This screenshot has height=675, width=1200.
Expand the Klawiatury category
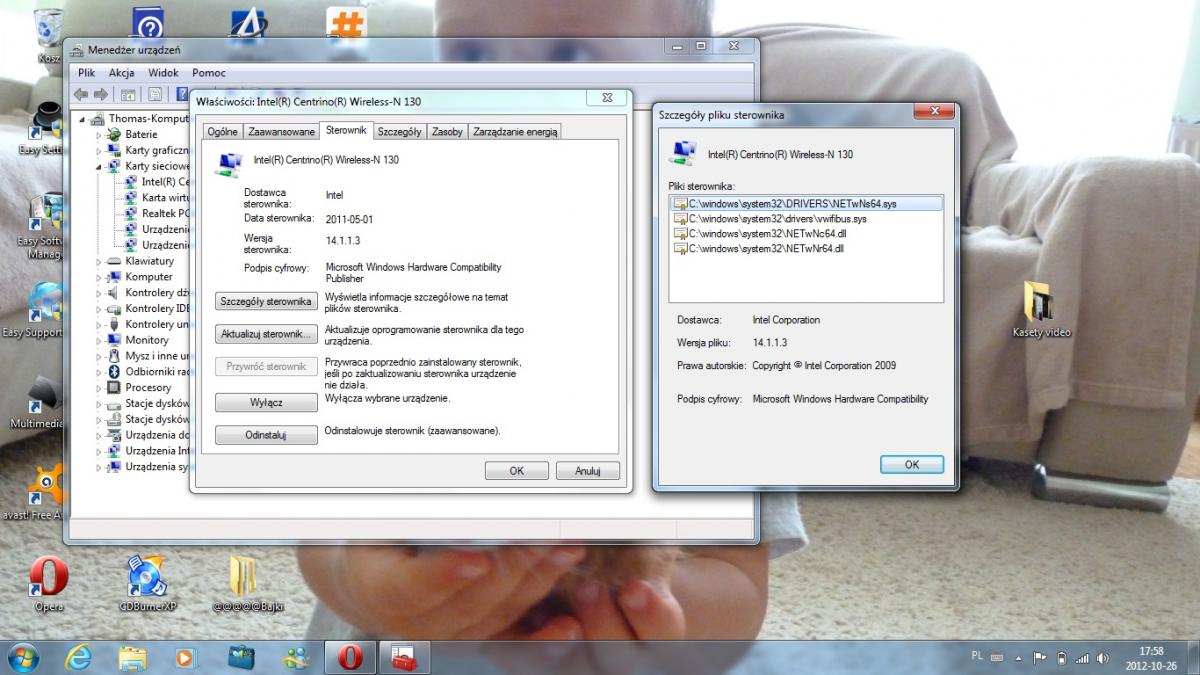point(99,261)
